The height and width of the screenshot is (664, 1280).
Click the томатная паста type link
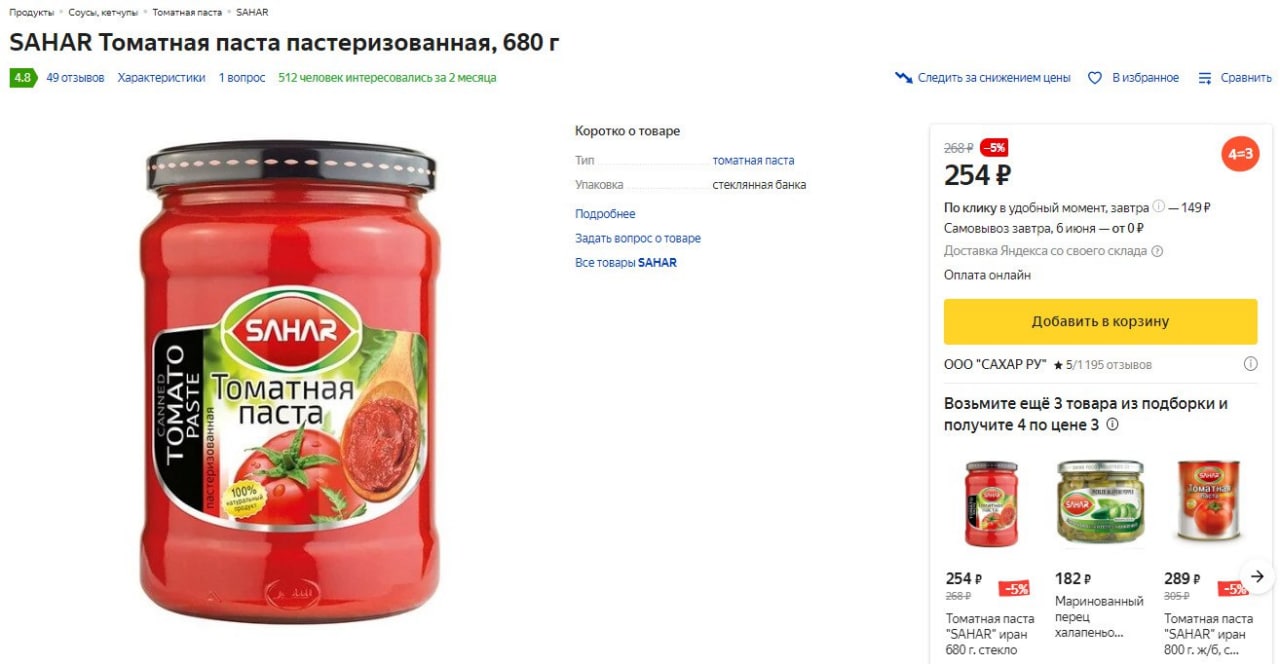(x=753, y=160)
